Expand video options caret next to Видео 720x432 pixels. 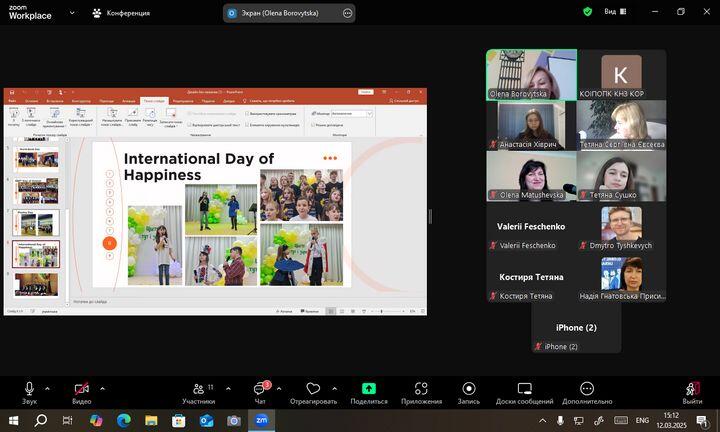point(102,389)
